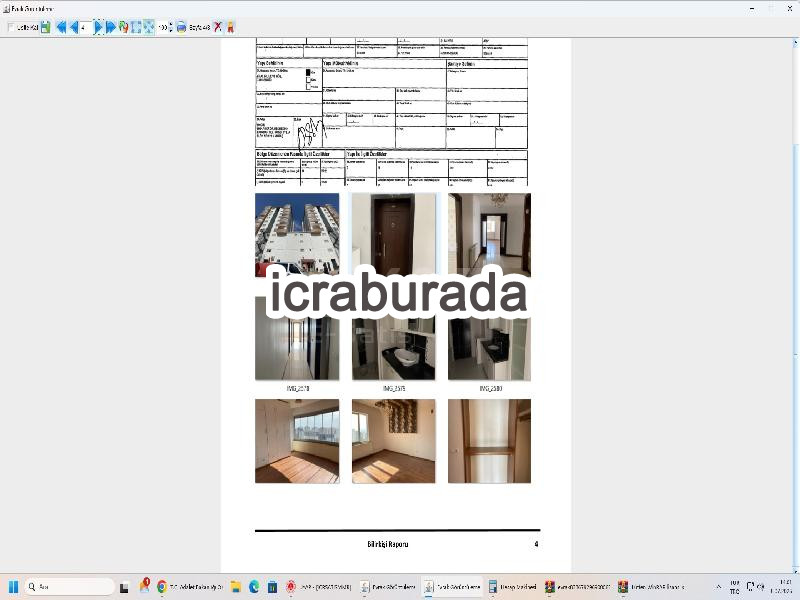Go to the previous page
Screen dimensions: 800x600
coord(74,27)
